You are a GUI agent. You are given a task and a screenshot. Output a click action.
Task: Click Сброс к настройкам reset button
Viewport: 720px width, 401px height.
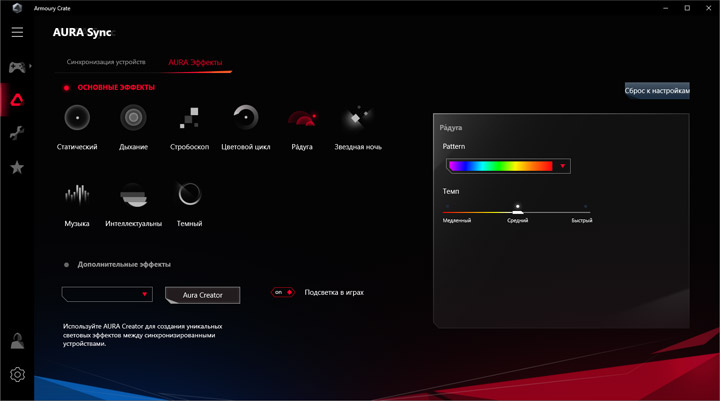(x=657, y=90)
